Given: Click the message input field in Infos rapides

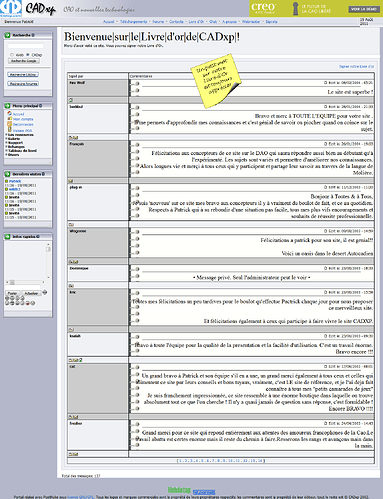Looking at the screenshot, I should click(23, 287).
